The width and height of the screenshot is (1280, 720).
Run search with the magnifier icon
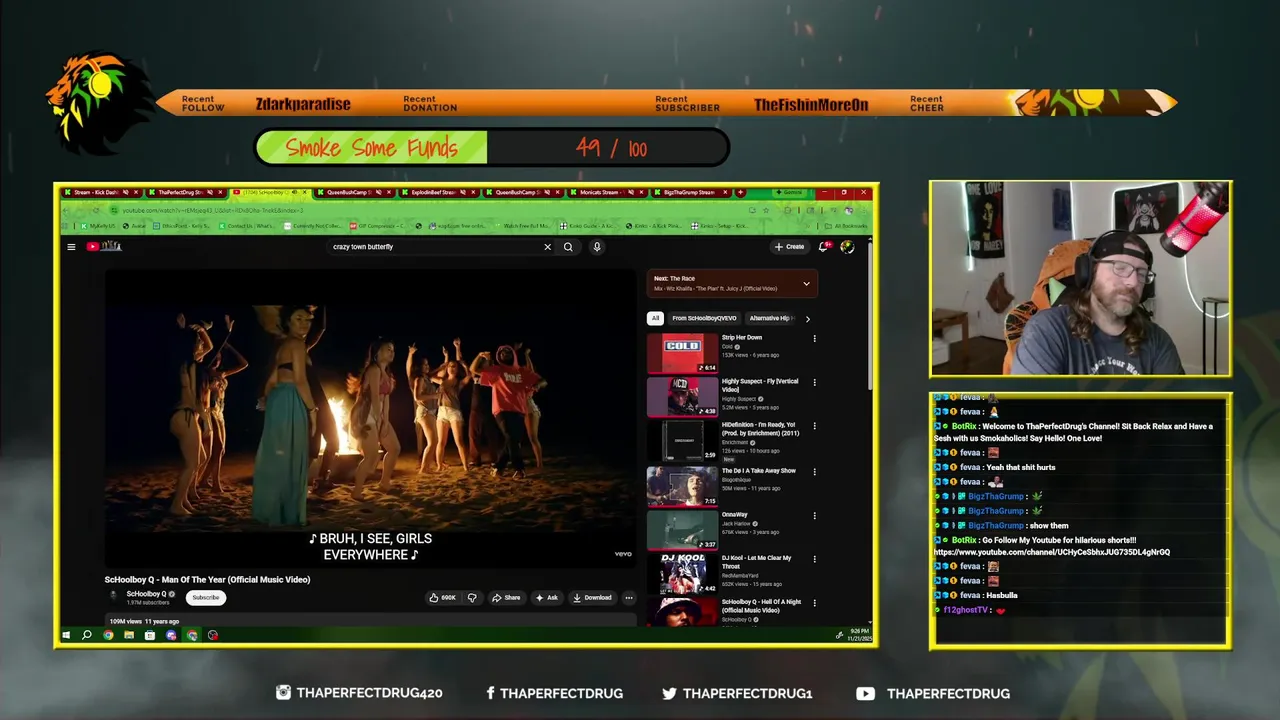[568, 247]
